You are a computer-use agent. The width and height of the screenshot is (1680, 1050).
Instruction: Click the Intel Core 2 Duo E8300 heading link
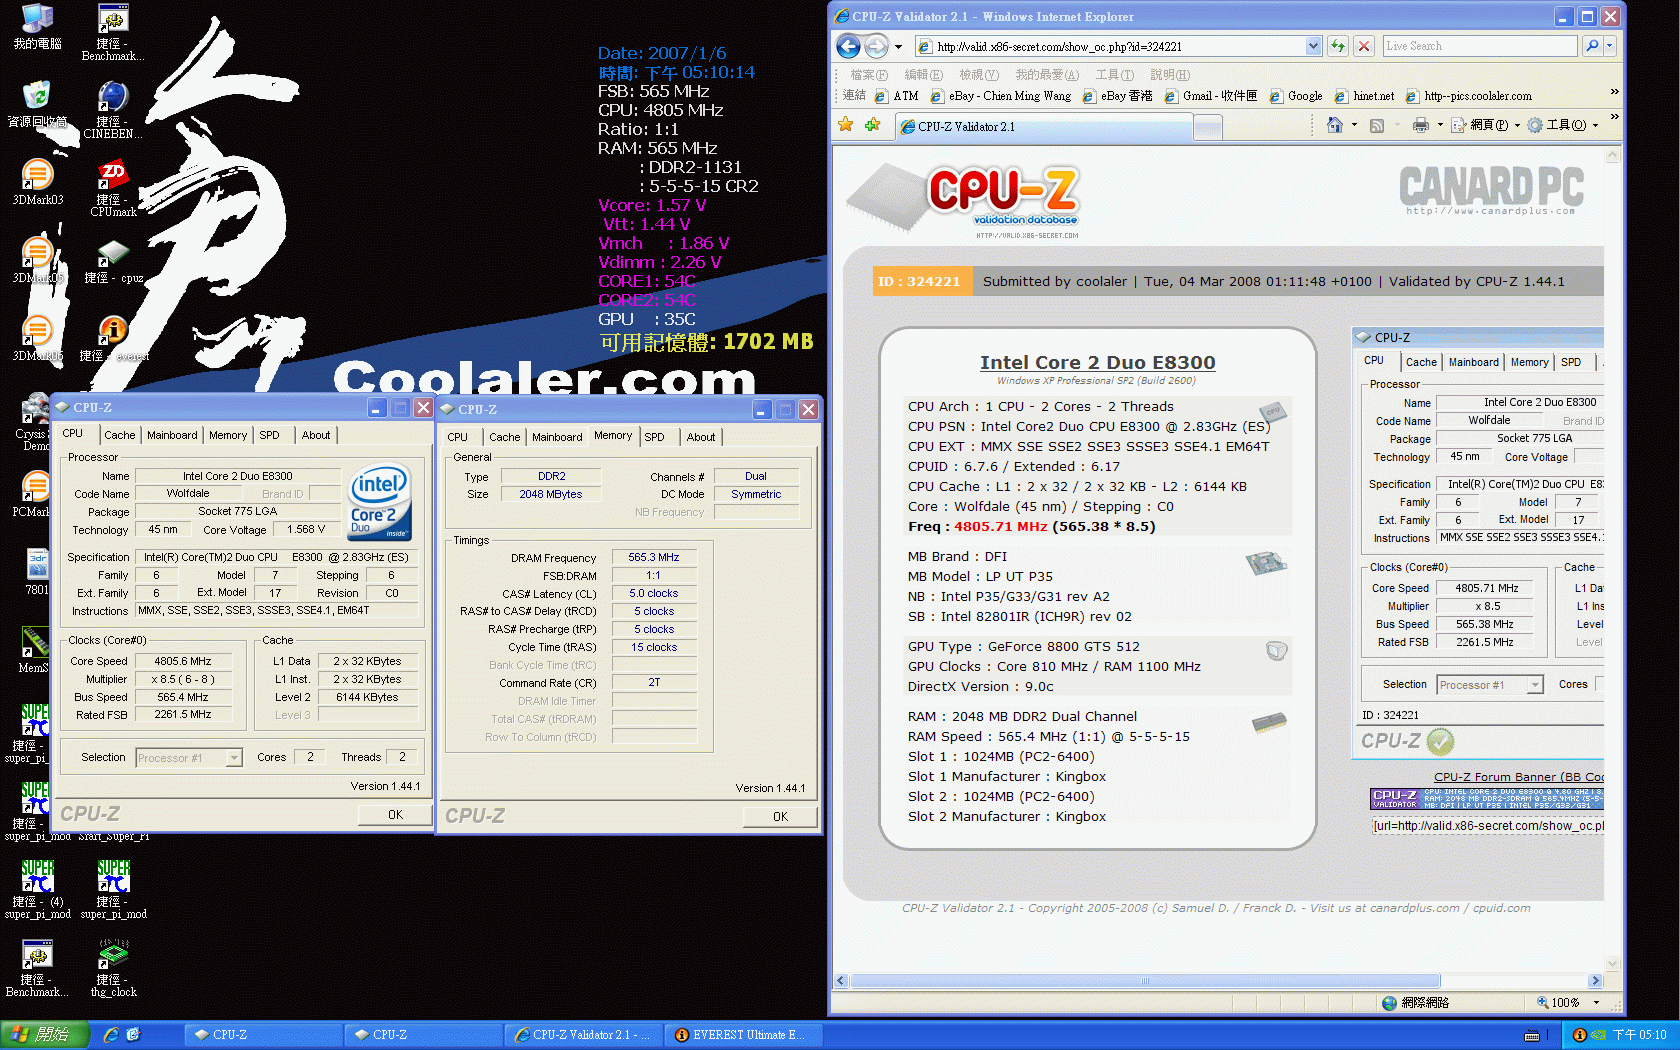1097,362
